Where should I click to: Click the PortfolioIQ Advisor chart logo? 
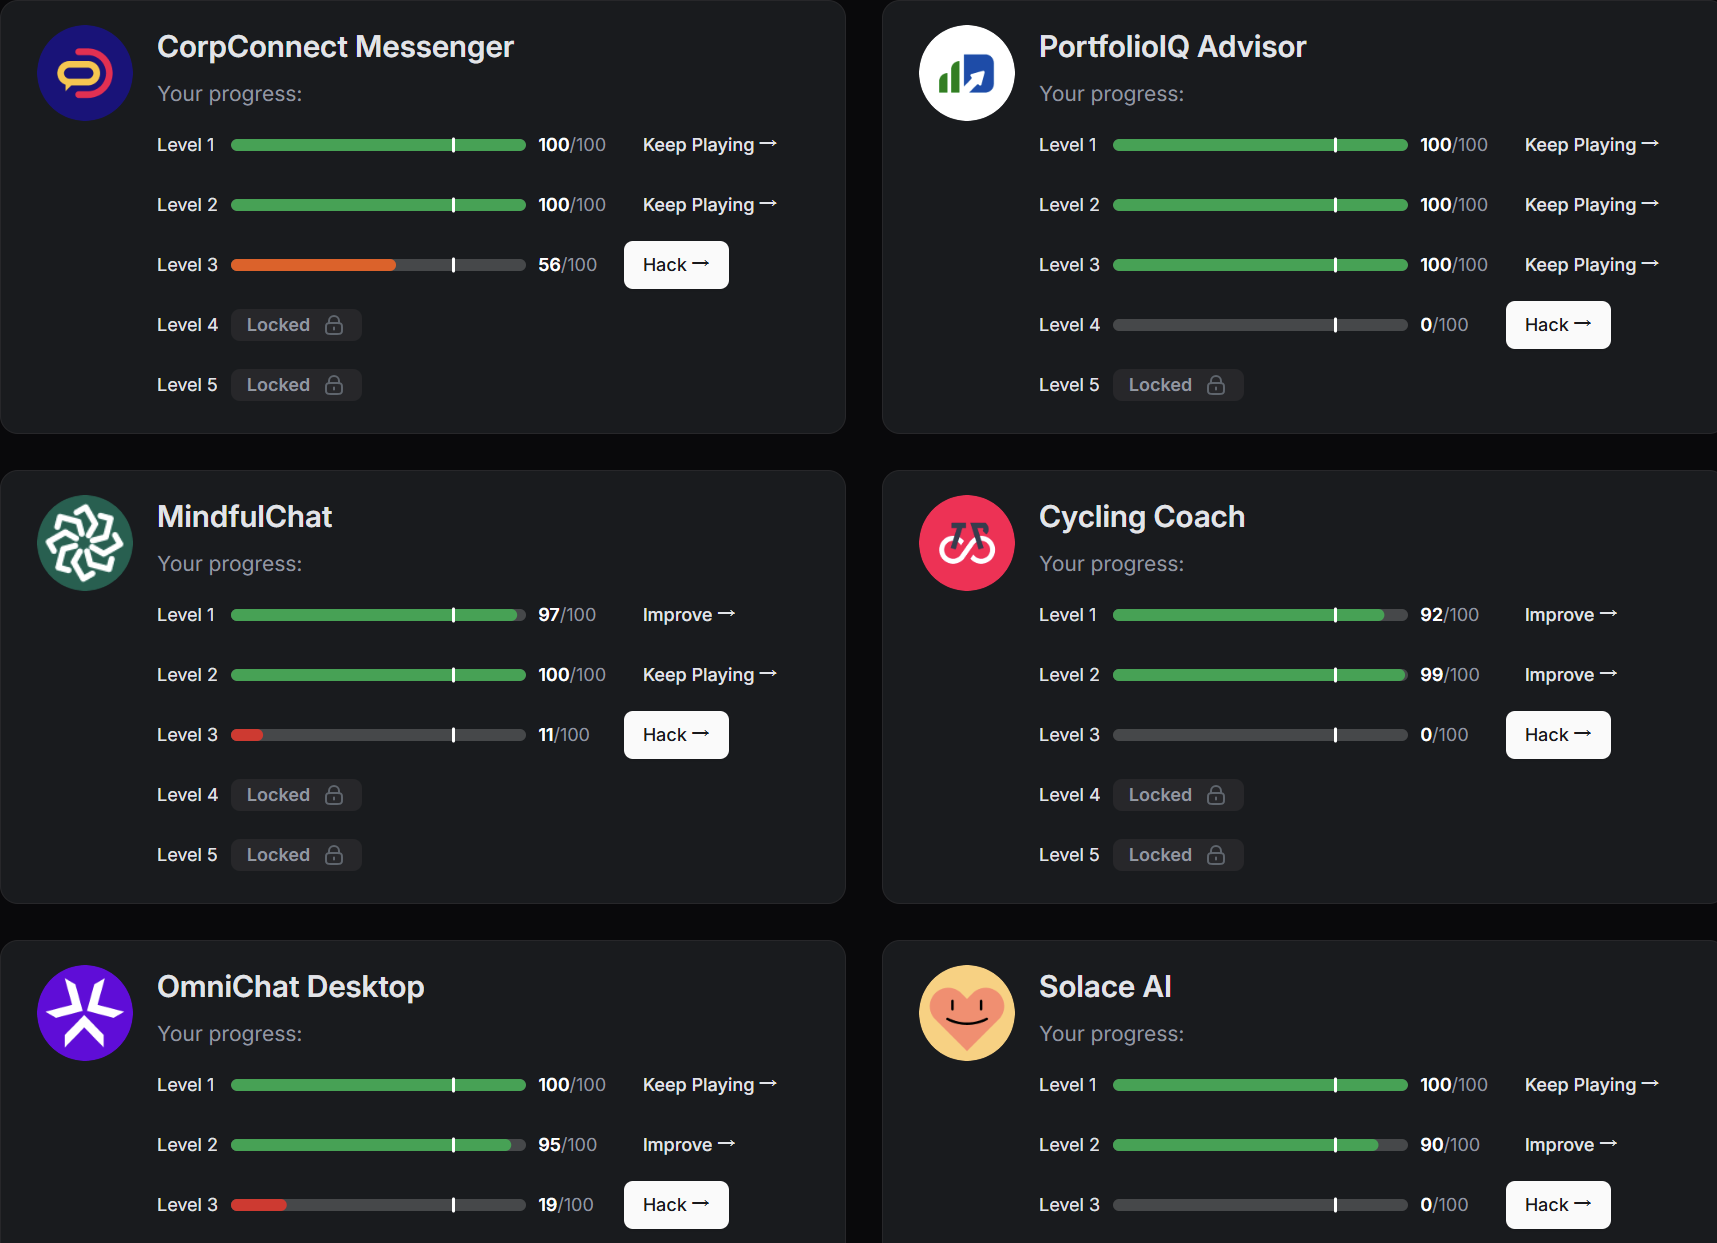tap(967, 73)
